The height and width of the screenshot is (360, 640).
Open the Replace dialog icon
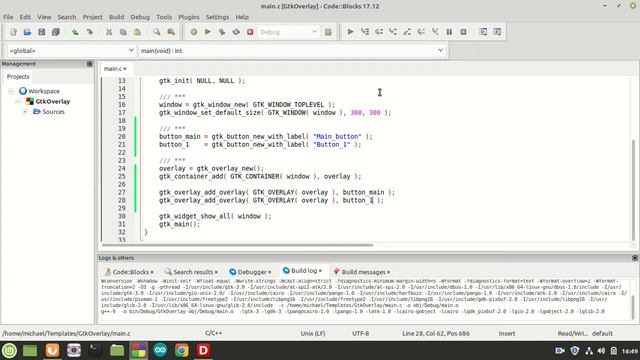coord(171,32)
